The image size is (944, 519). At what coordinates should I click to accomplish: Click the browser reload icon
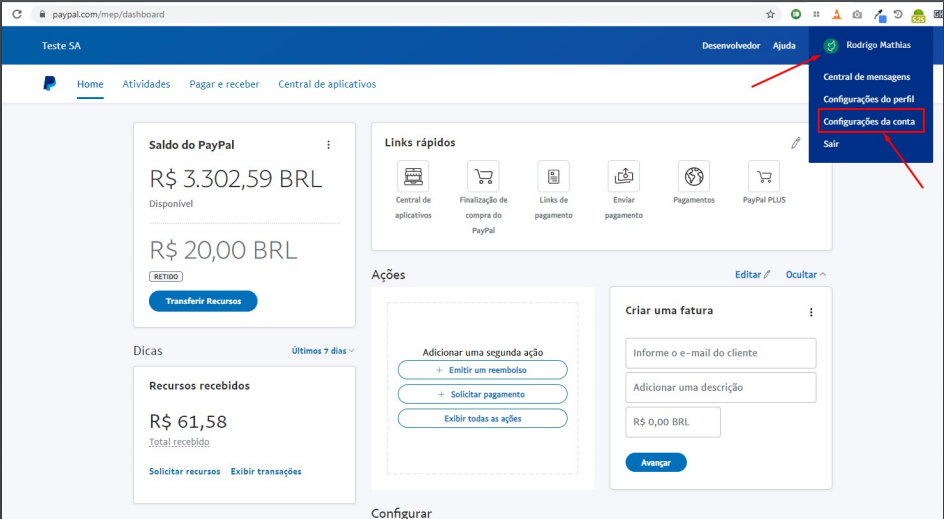(16, 14)
